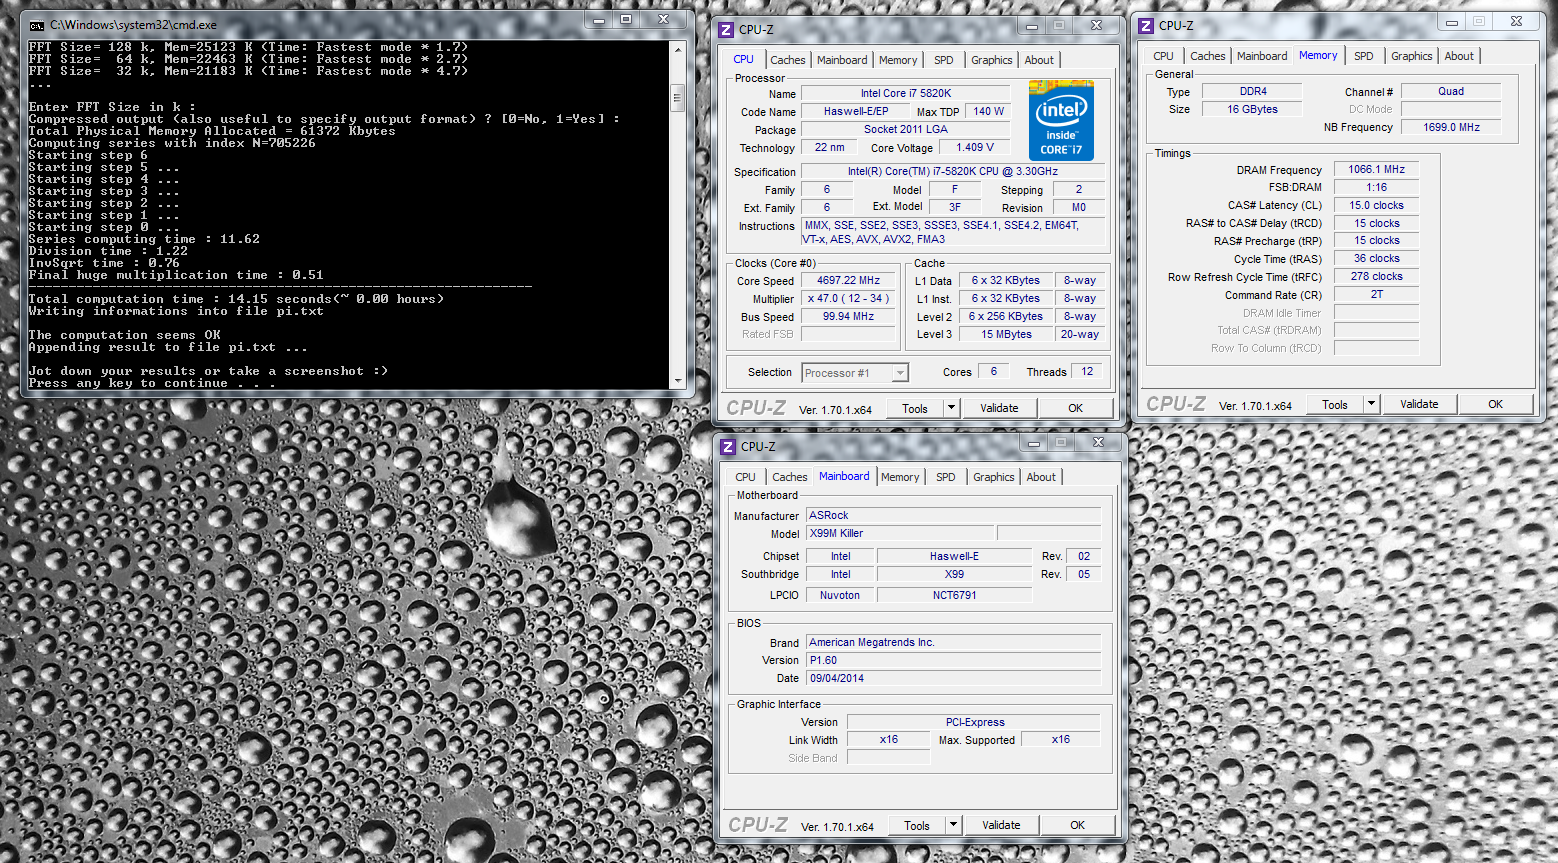This screenshot has width=1558, height=863.
Task: Click Validate in Mainboard CPU-Z window
Action: point(1001,825)
